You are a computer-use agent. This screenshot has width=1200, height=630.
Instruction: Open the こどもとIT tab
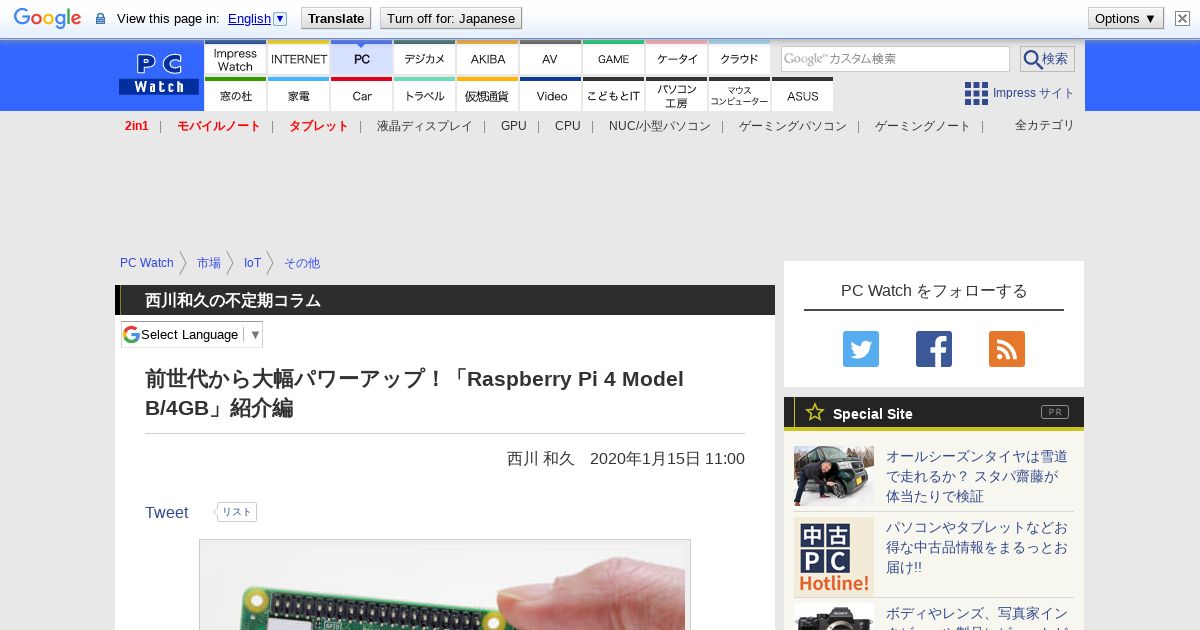pos(613,95)
